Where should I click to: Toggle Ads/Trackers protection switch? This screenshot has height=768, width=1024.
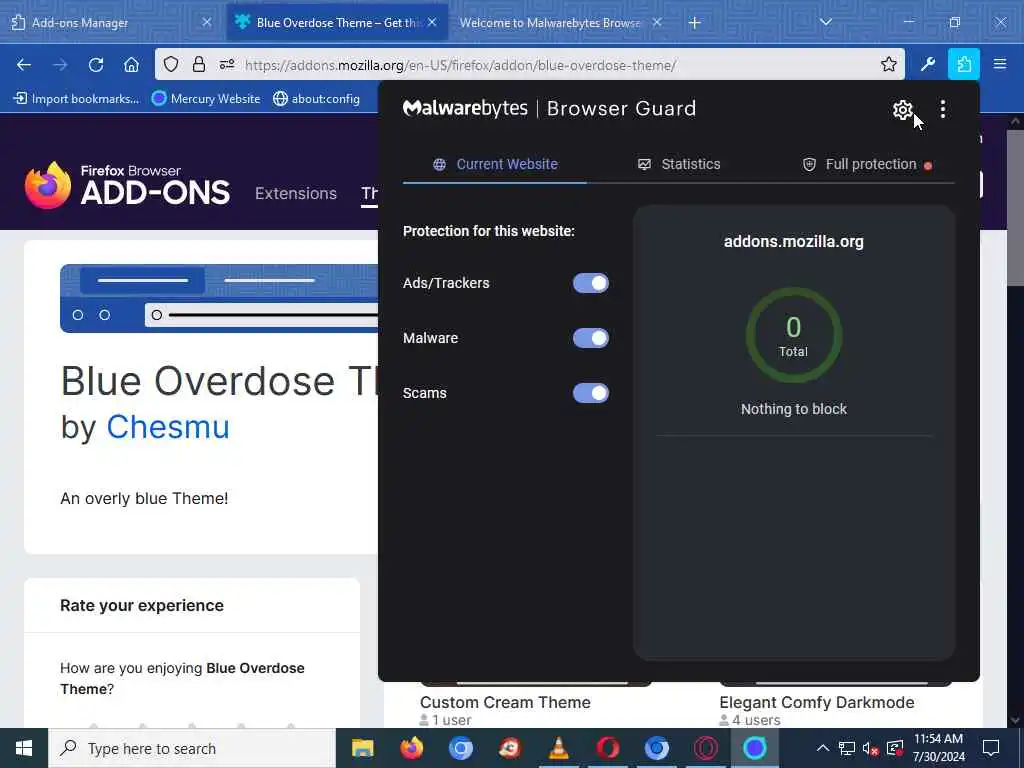point(590,283)
